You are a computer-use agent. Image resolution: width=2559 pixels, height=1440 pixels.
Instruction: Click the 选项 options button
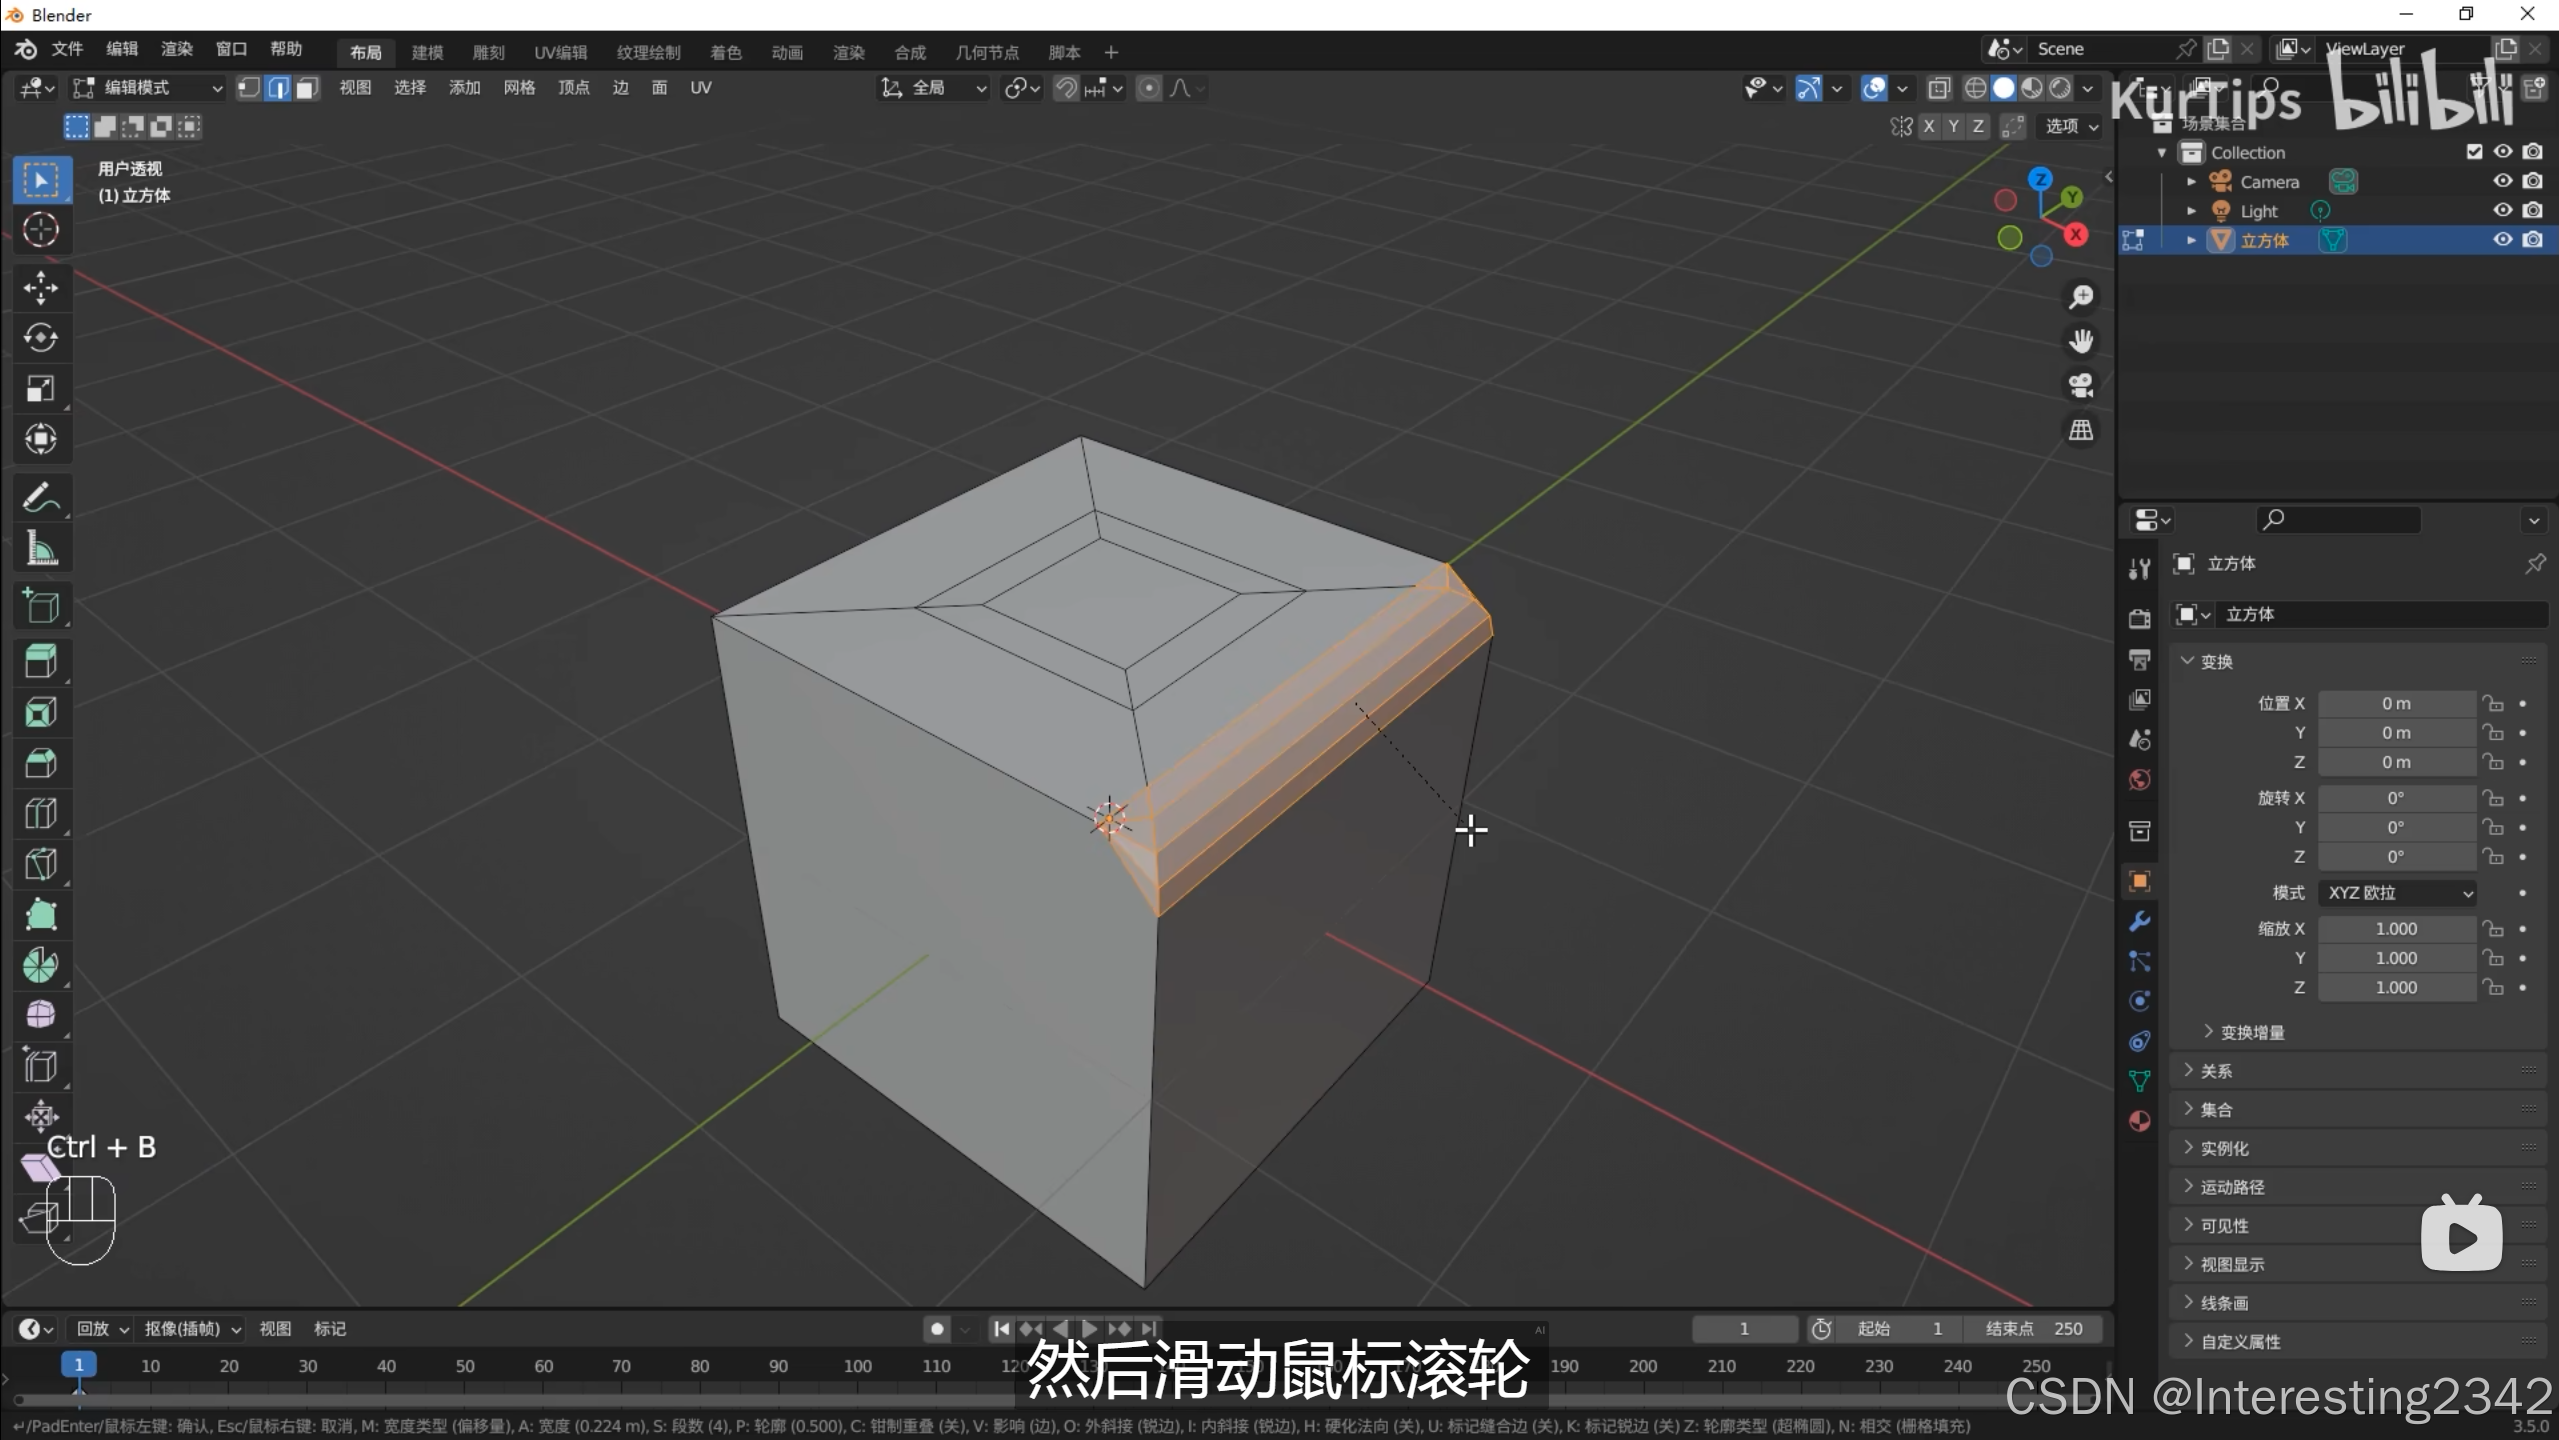2070,126
